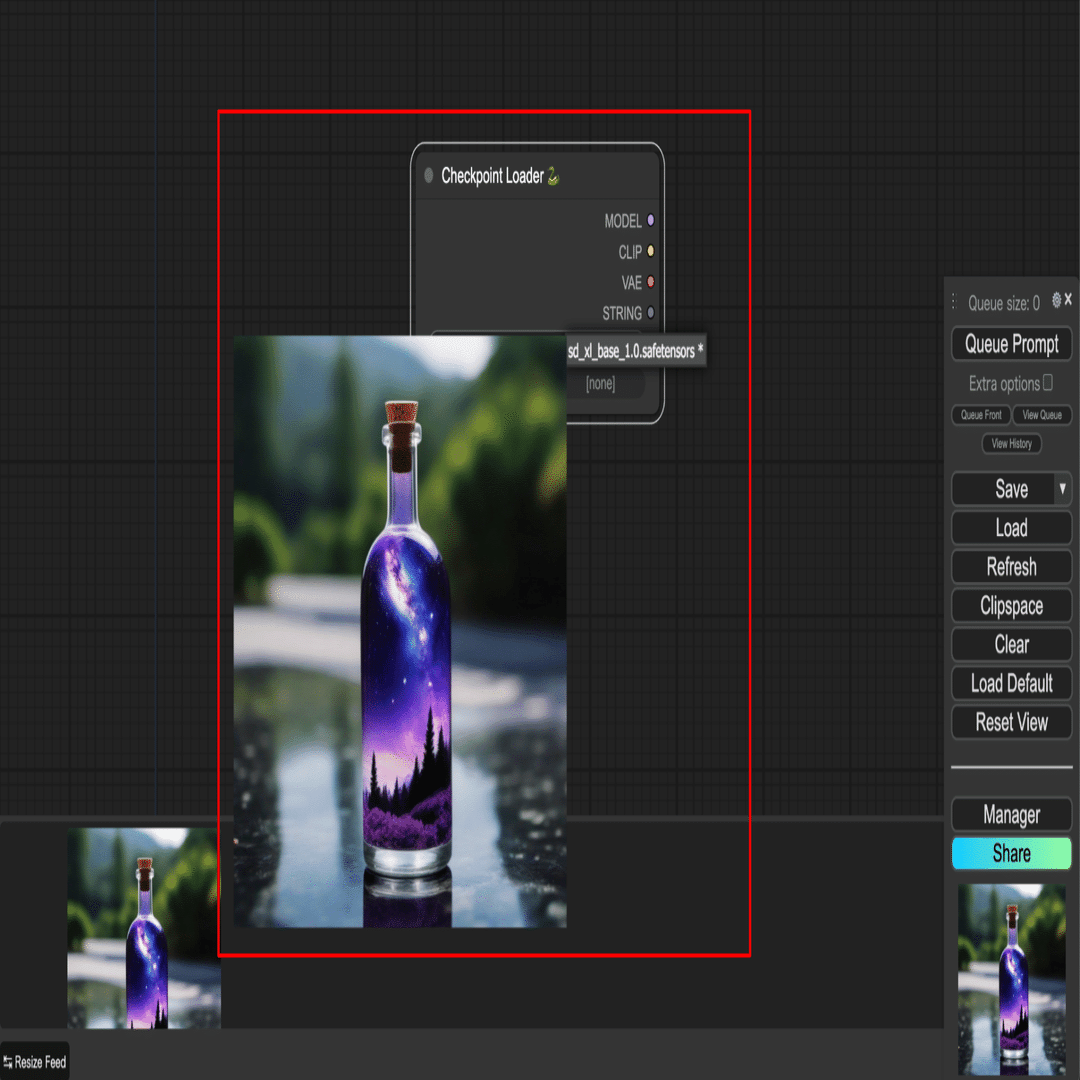Click the Refresh button

point(1011,567)
